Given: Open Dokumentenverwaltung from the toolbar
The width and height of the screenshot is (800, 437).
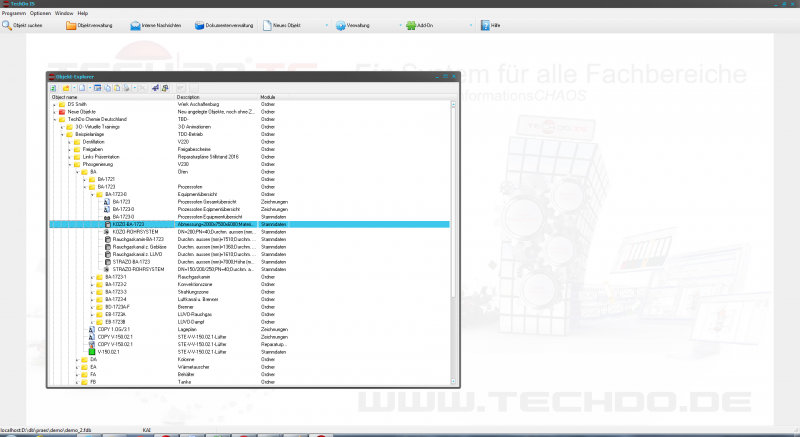Looking at the screenshot, I should (224, 25).
